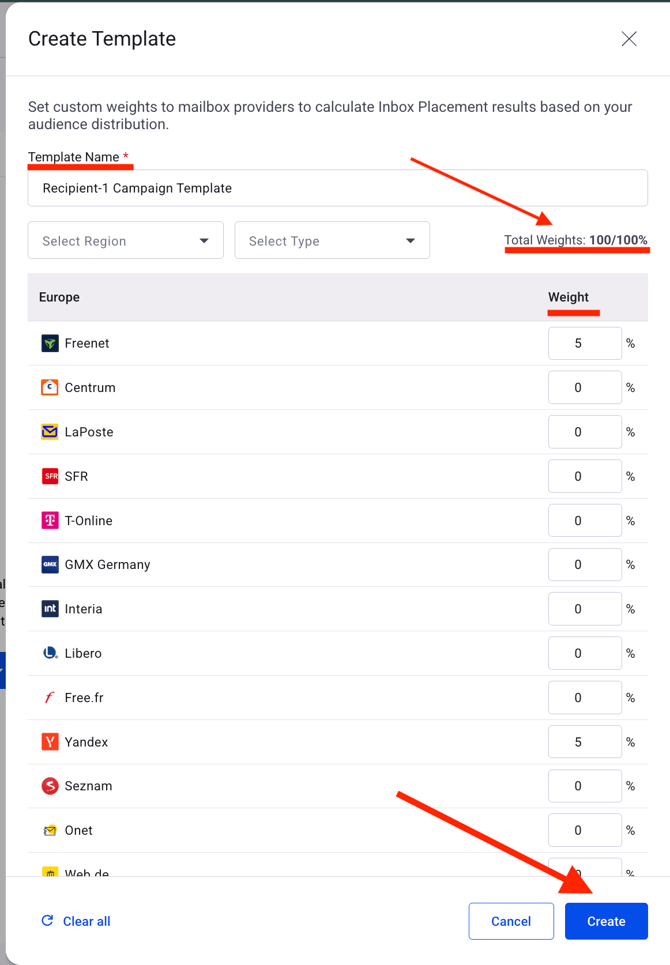This screenshot has width=670, height=965.
Task: Click the SFR red logo icon
Action: click(x=49, y=476)
